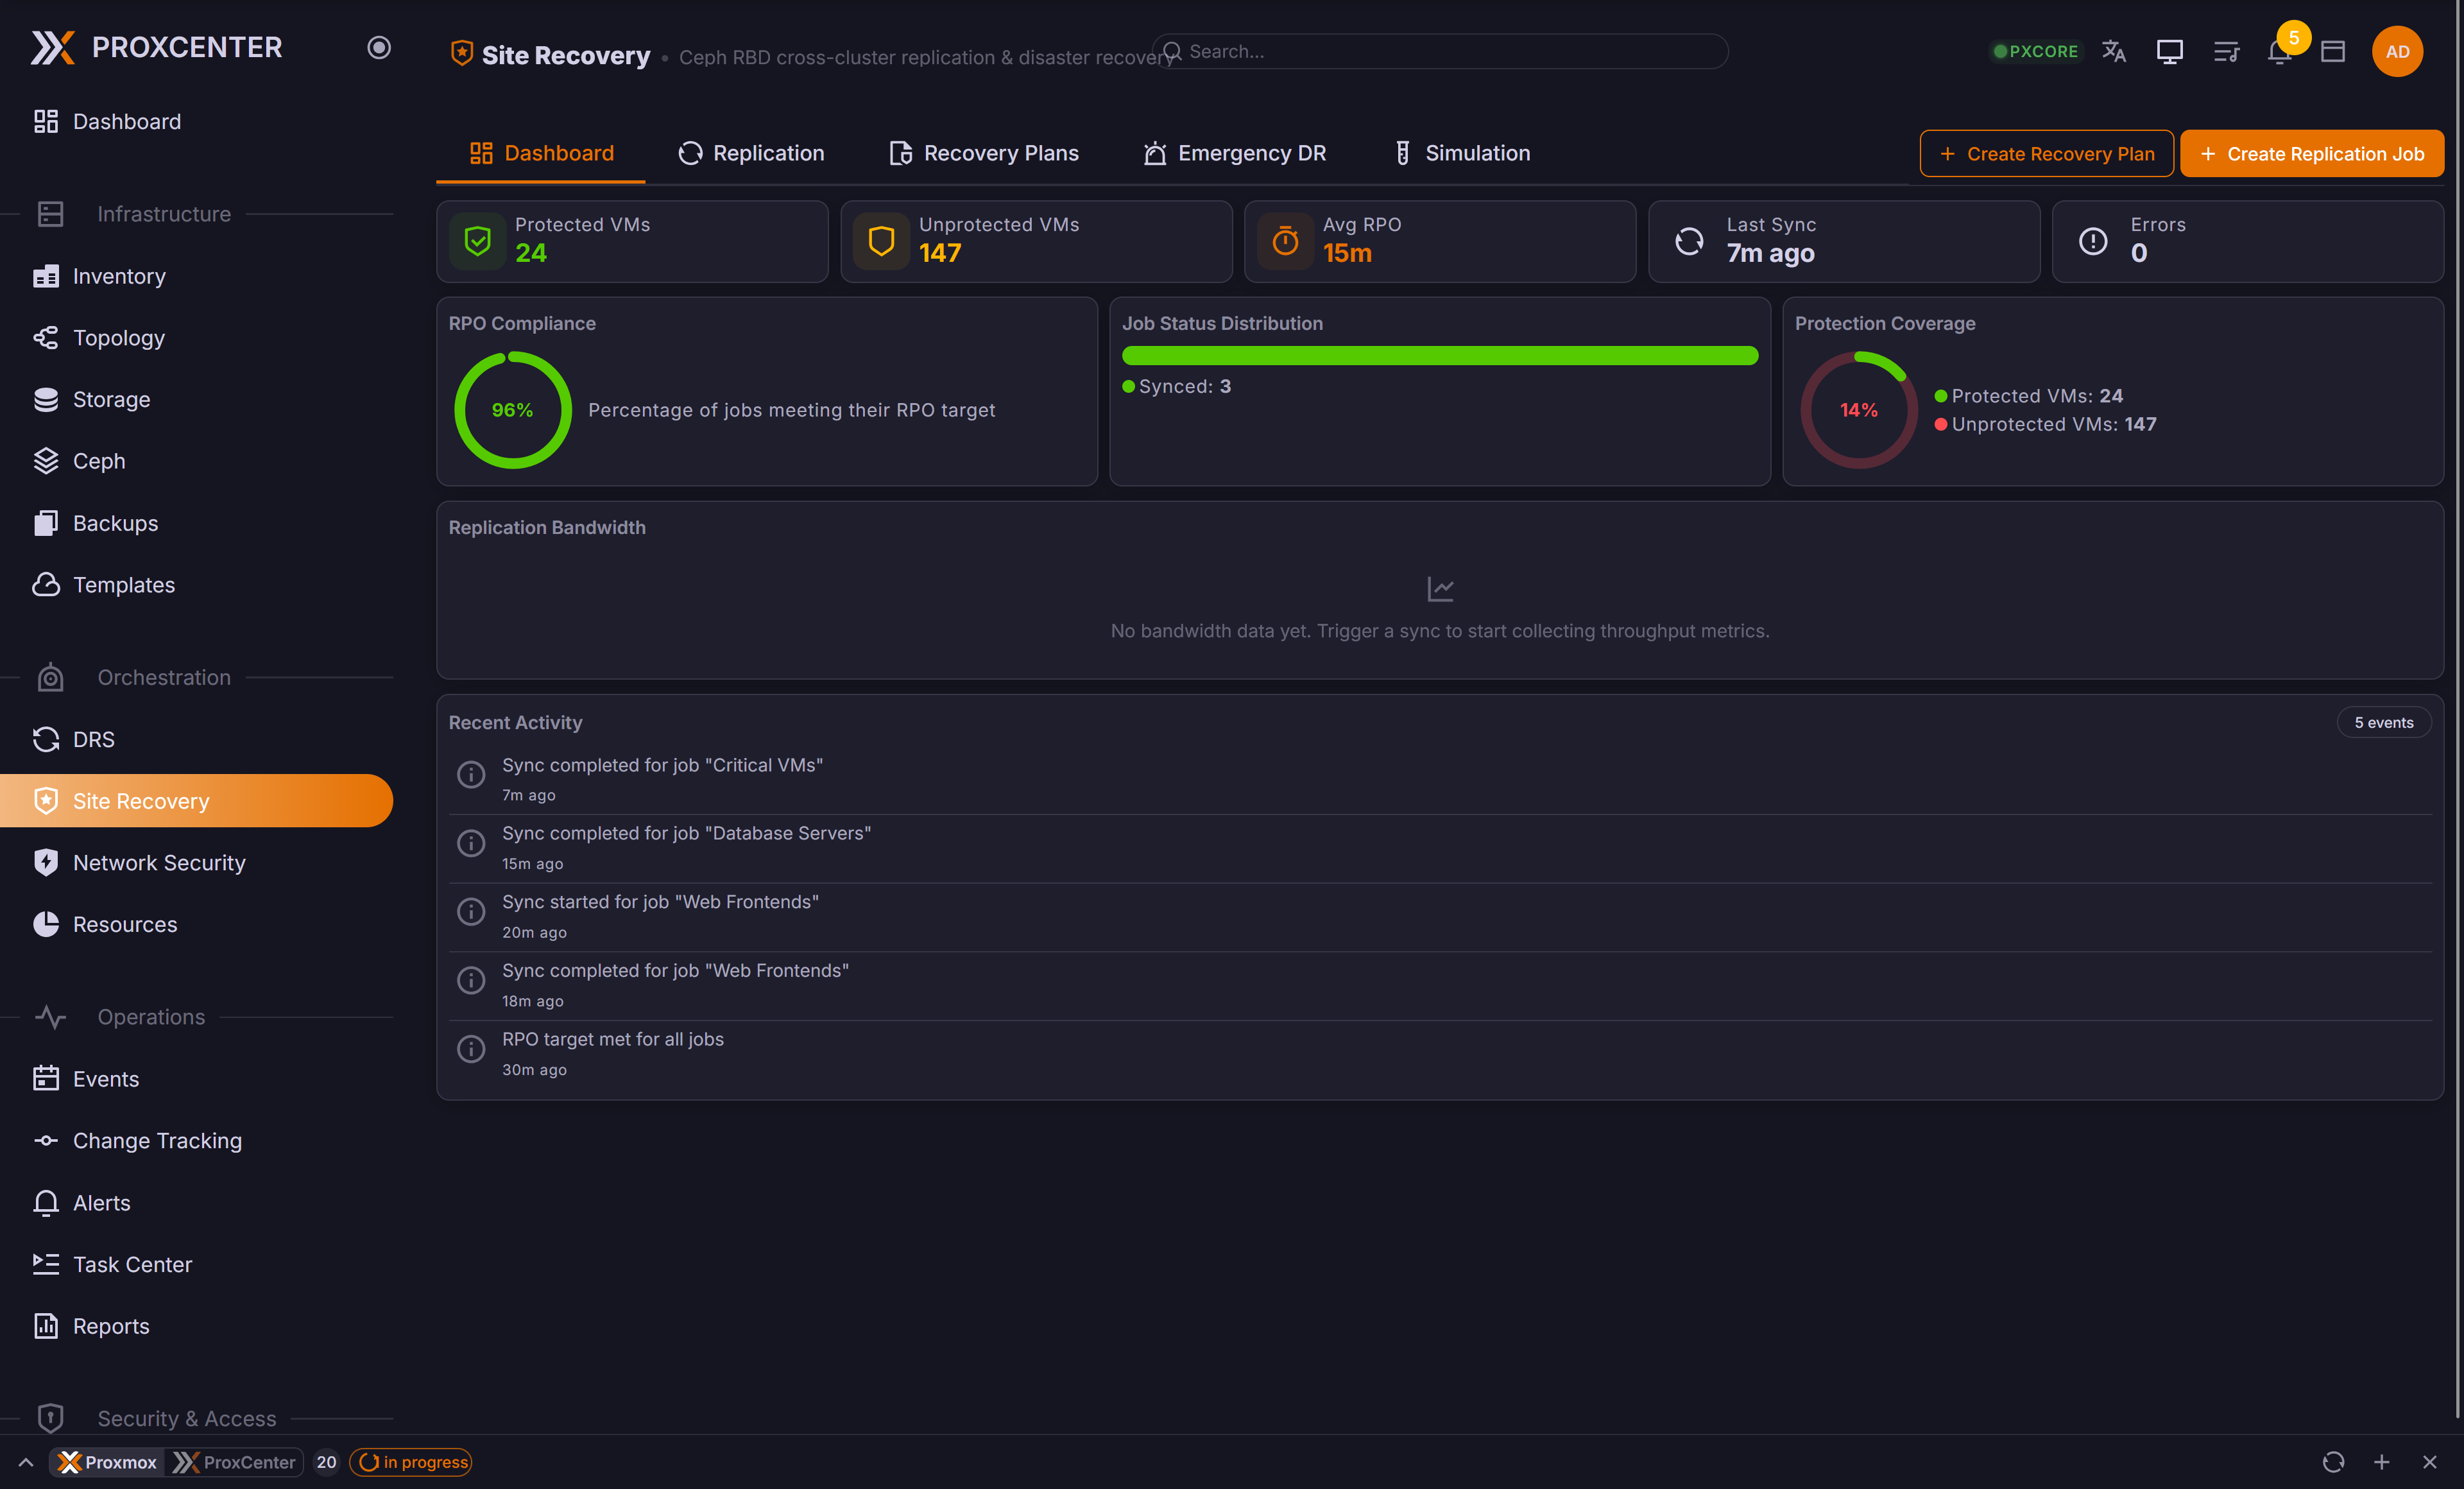Switch to the Replication tab
The image size is (2464, 1489).
pyautogui.click(x=752, y=153)
